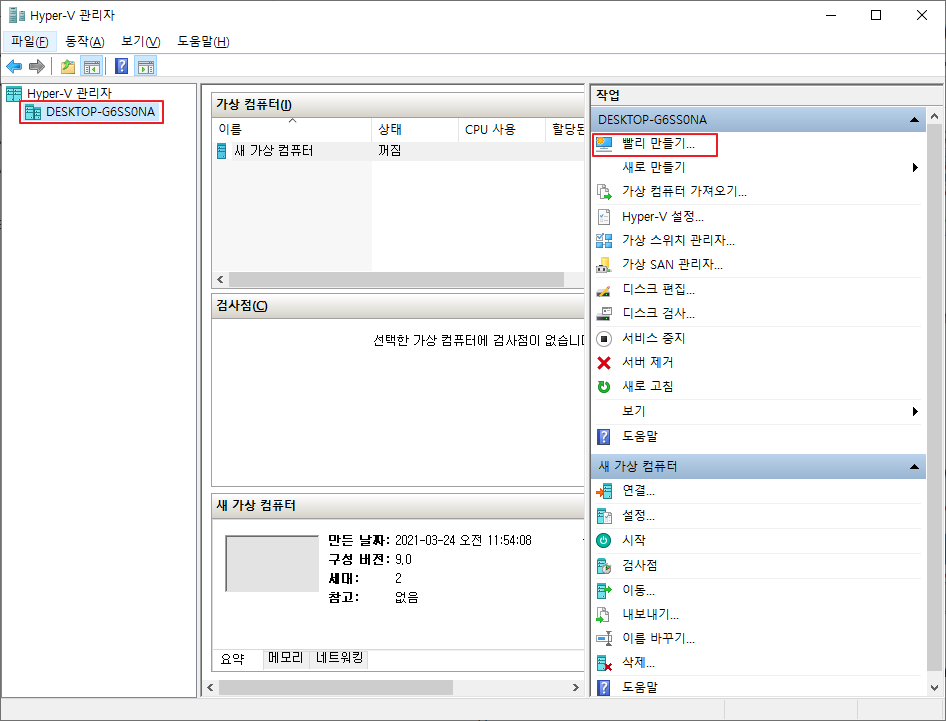Switch to the 네트워킹 tab

pyautogui.click(x=339, y=658)
